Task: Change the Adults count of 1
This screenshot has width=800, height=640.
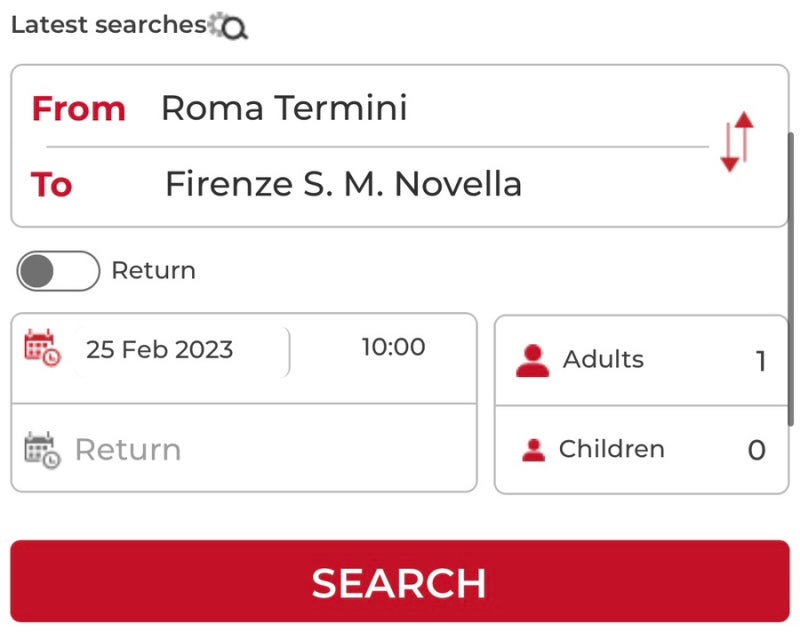Action: (x=760, y=361)
